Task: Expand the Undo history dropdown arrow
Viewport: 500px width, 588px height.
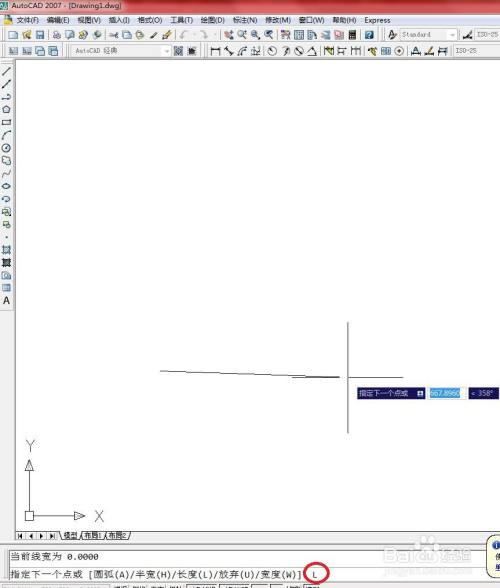Action: 194,35
